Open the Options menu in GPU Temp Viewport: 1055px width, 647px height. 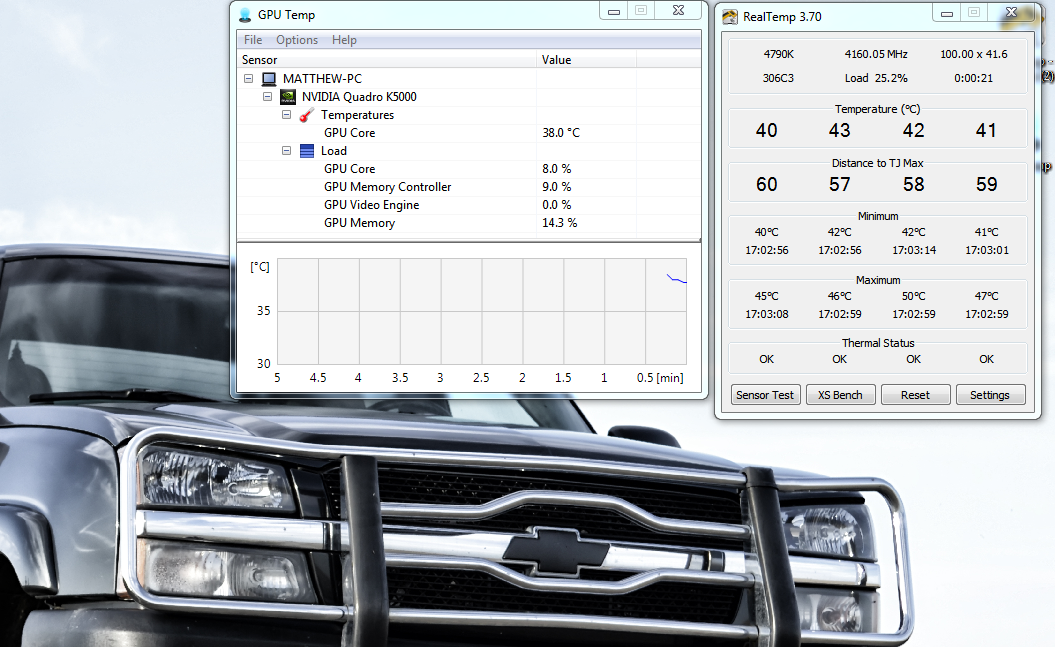click(x=297, y=40)
